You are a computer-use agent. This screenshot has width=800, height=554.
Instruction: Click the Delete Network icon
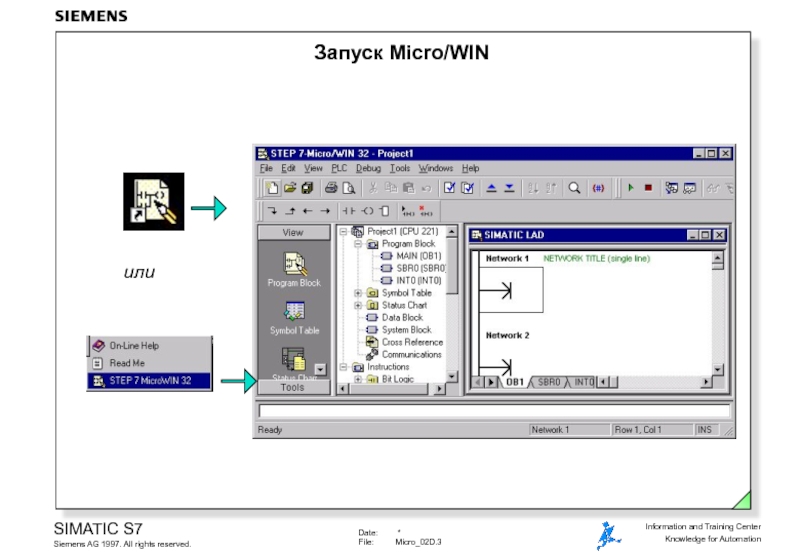coord(426,211)
